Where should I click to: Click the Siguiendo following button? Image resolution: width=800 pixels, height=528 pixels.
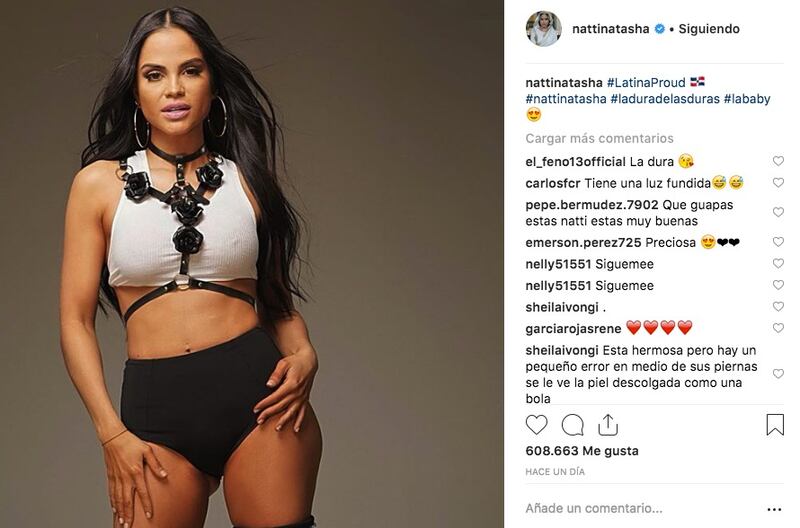click(x=709, y=29)
